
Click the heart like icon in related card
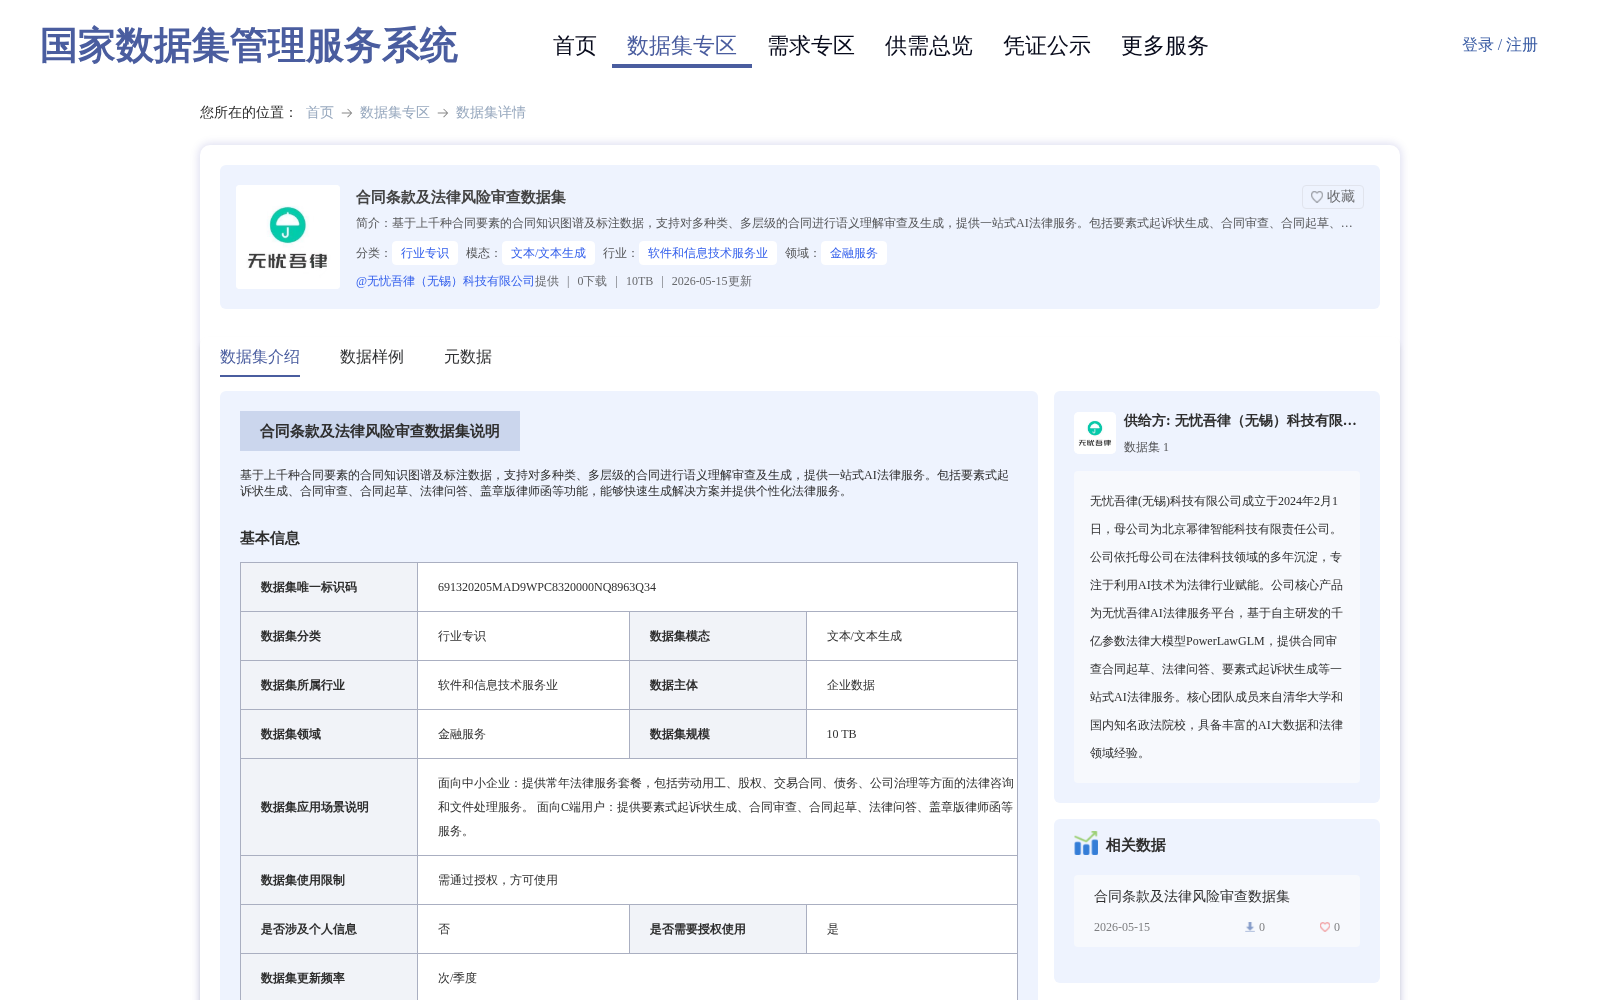1325,927
